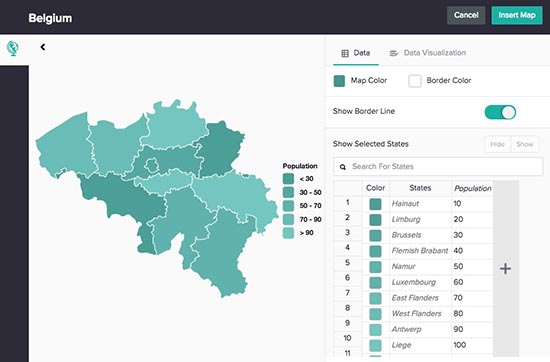Select the Luxembourg state cell
Image resolution: width=550 pixels, height=362 pixels.
coord(420,282)
